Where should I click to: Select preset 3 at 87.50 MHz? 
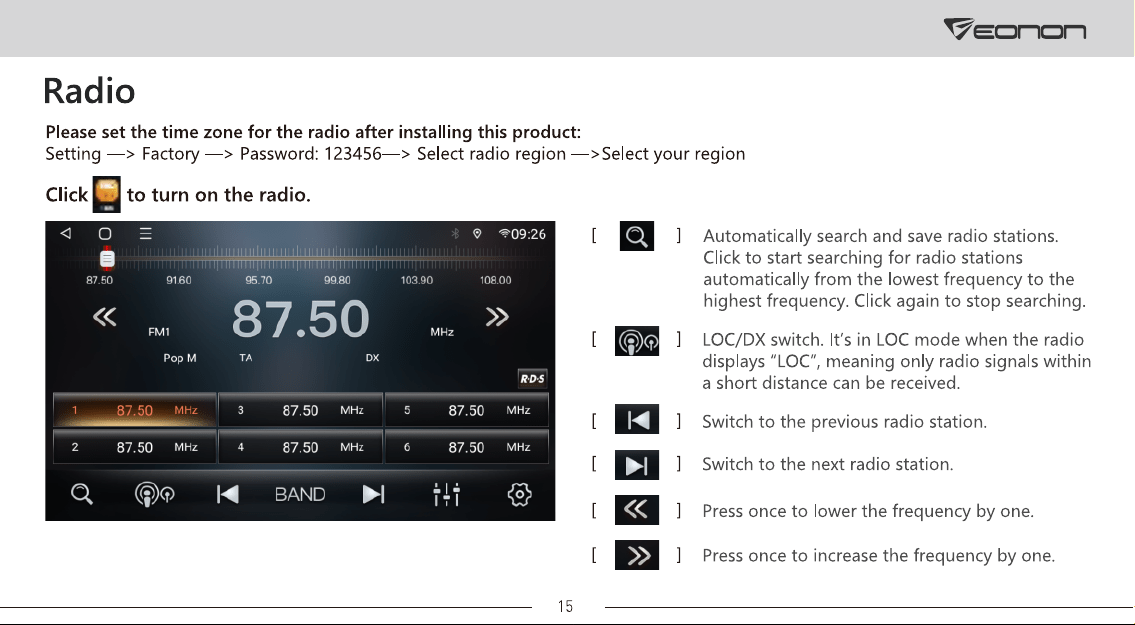click(300, 410)
